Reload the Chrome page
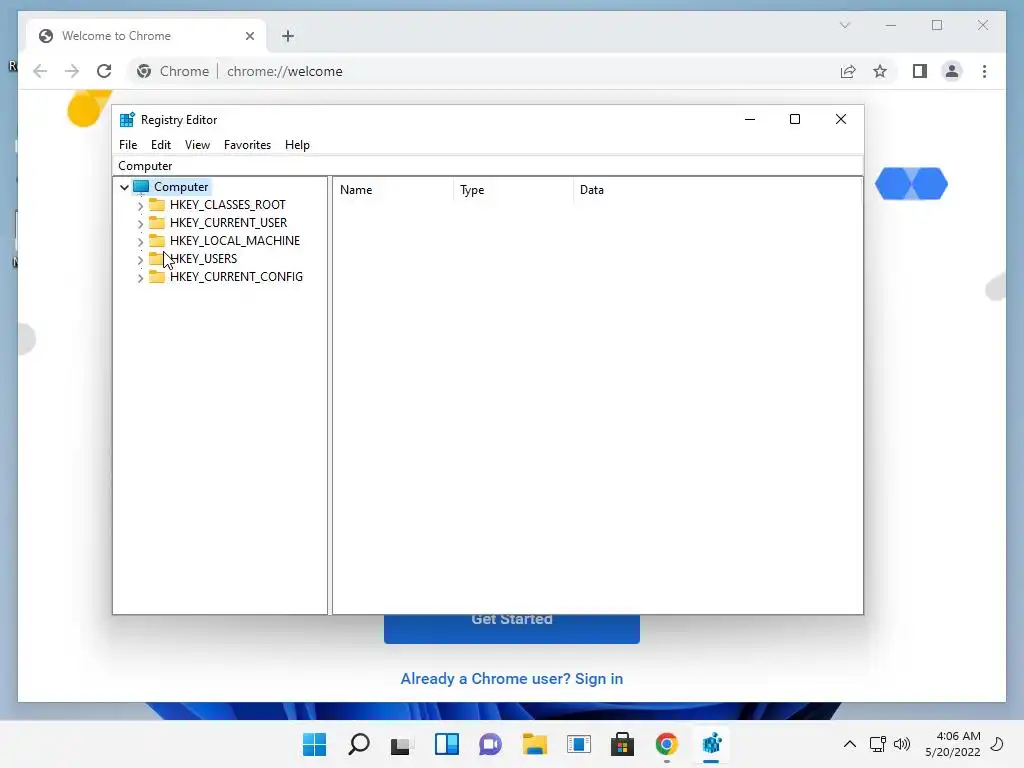This screenshot has width=1024, height=768. pos(104,71)
